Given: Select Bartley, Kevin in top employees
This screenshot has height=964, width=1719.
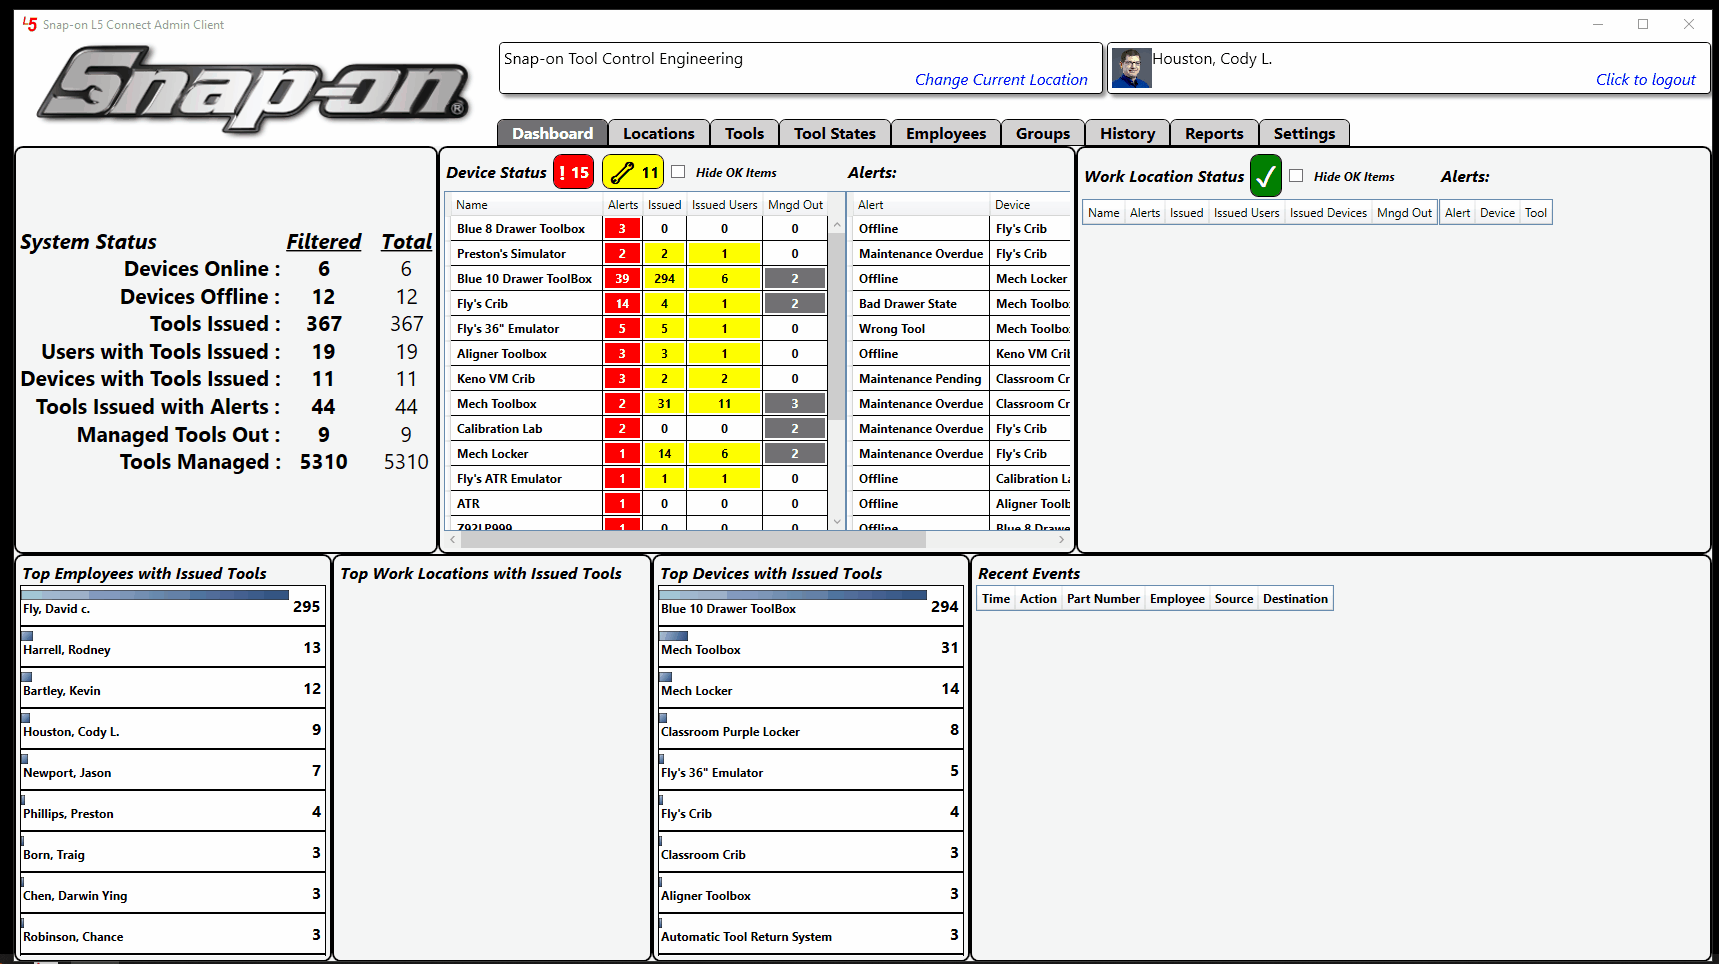Looking at the screenshot, I should (173, 689).
